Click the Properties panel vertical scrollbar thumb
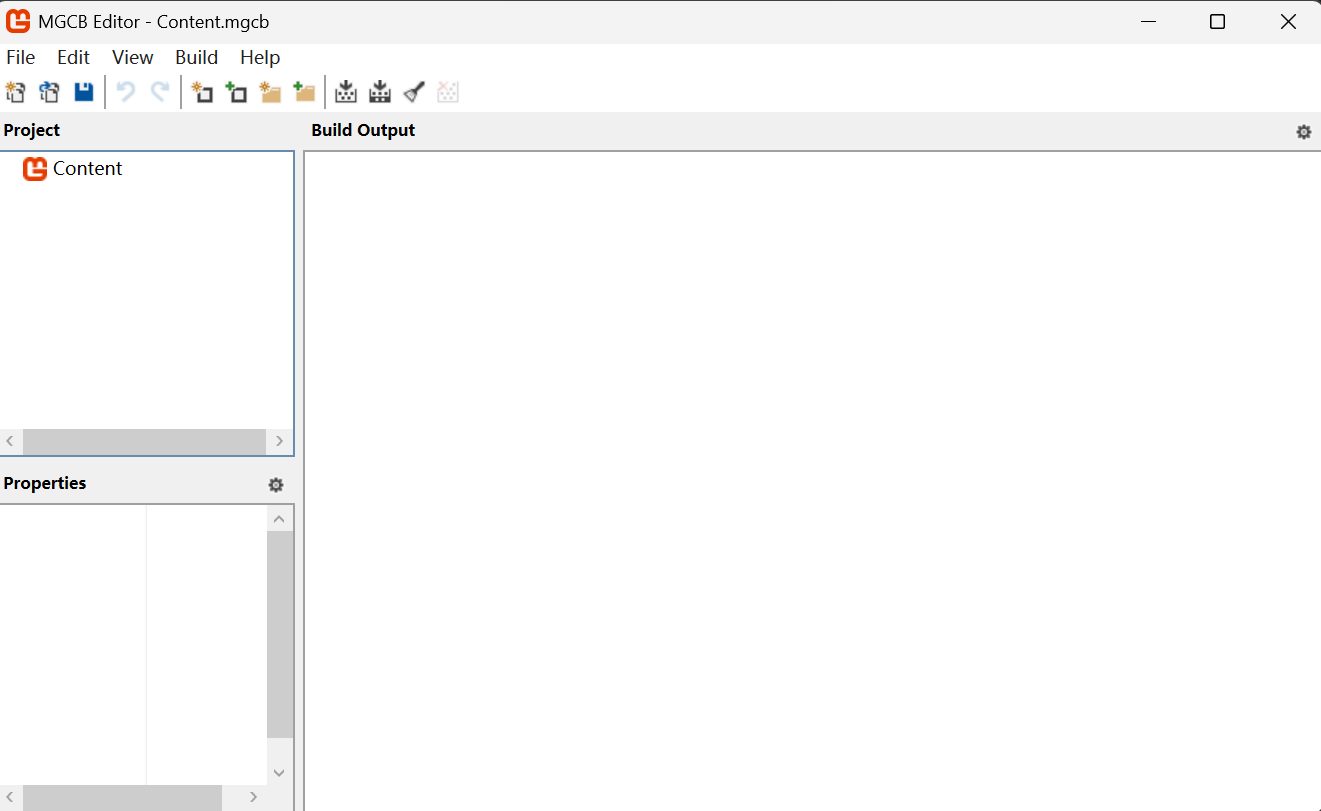Viewport: 1321px width, 811px height. [x=279, y=634]
